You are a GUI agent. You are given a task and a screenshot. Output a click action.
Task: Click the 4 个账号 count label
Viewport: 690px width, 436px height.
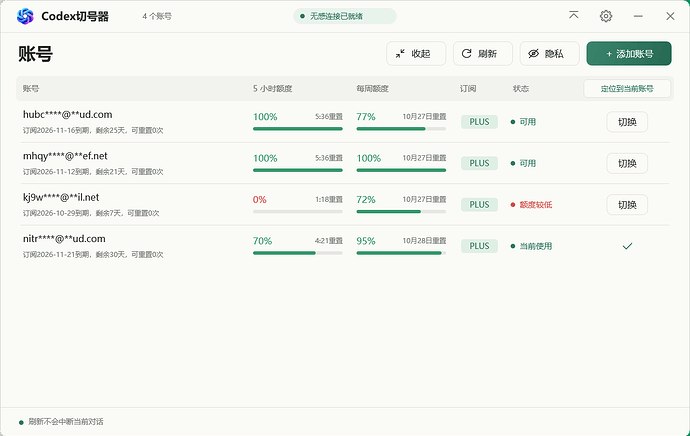157,16
